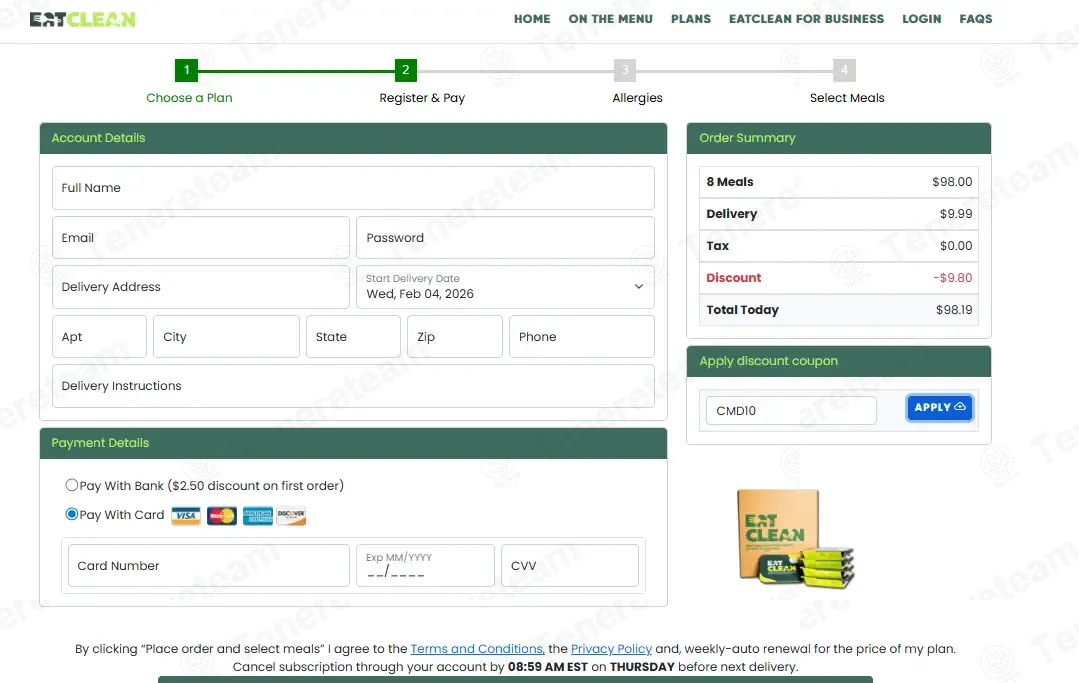
Task: Focus the State field
Action: (x=353, y=336)
